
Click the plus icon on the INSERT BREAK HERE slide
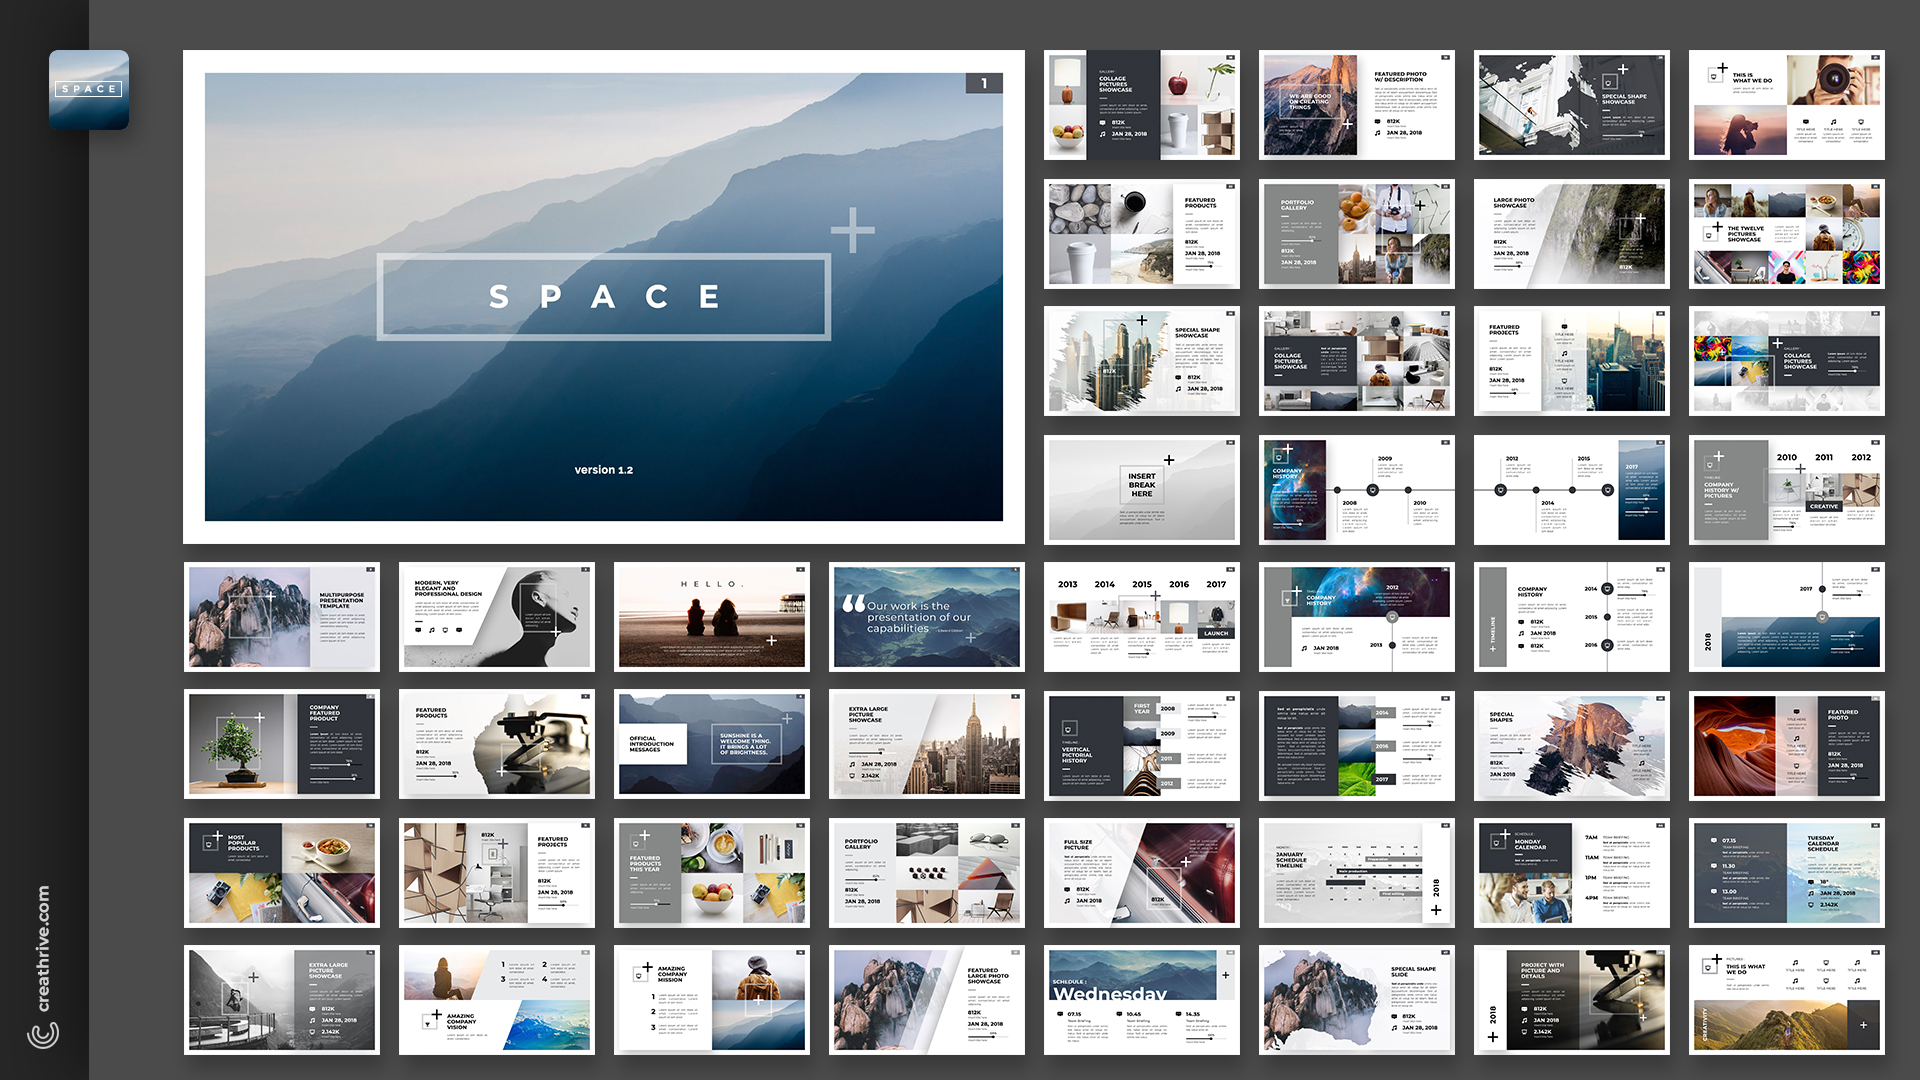(x=1170, y=461)
